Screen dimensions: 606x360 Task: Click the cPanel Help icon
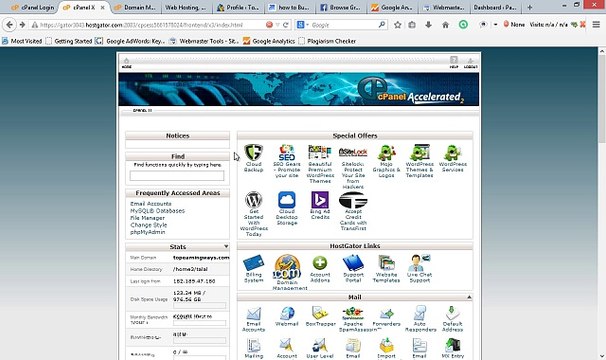tap(454, 62)
